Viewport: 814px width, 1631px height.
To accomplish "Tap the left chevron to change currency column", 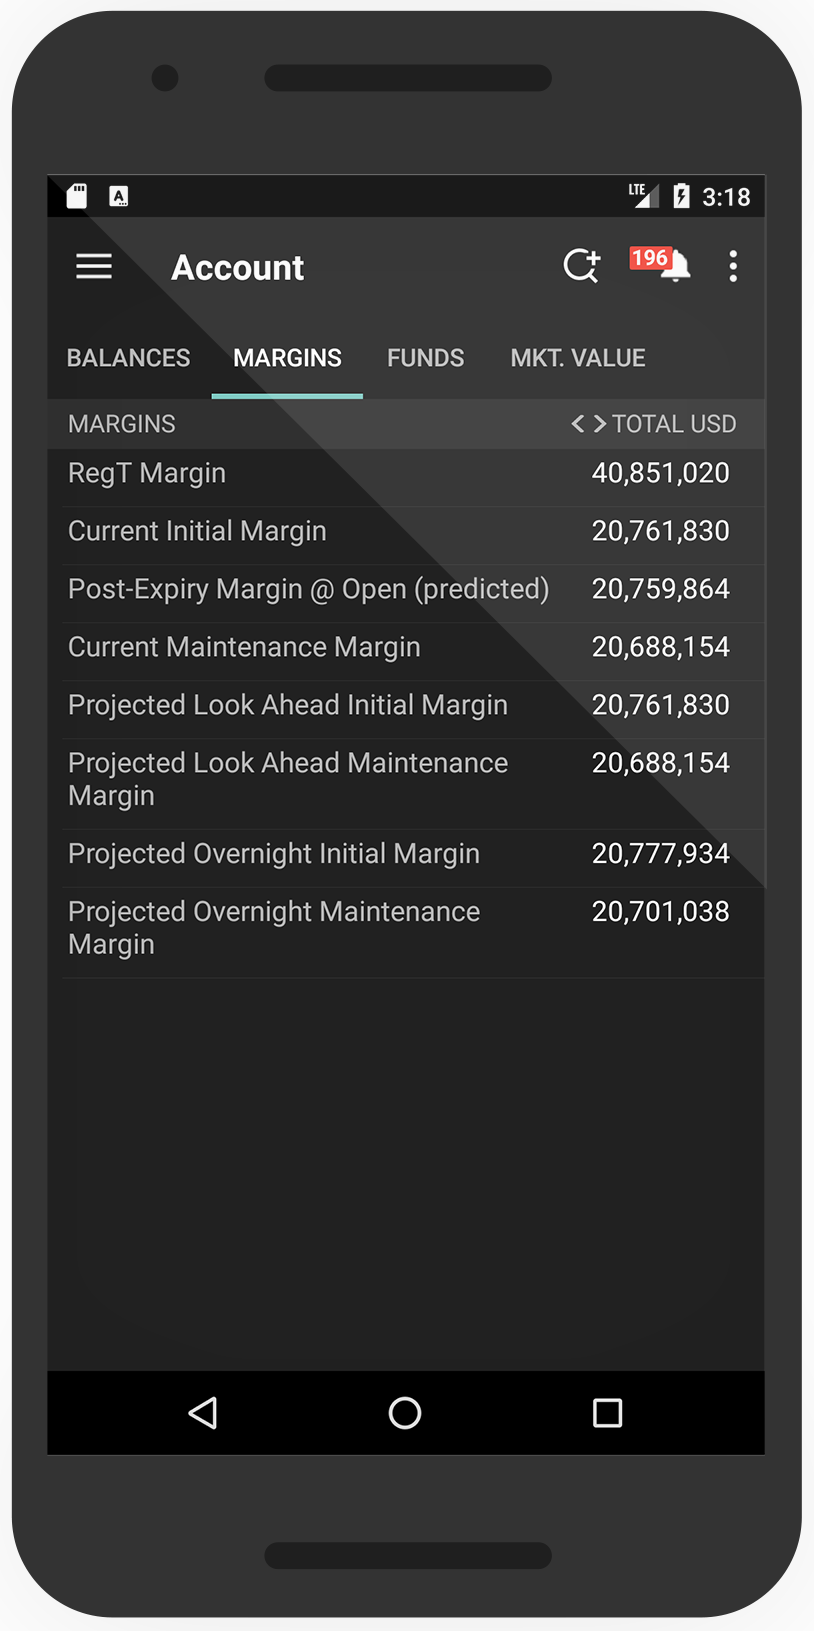I will pyautogui.click(x=577, y=423).
